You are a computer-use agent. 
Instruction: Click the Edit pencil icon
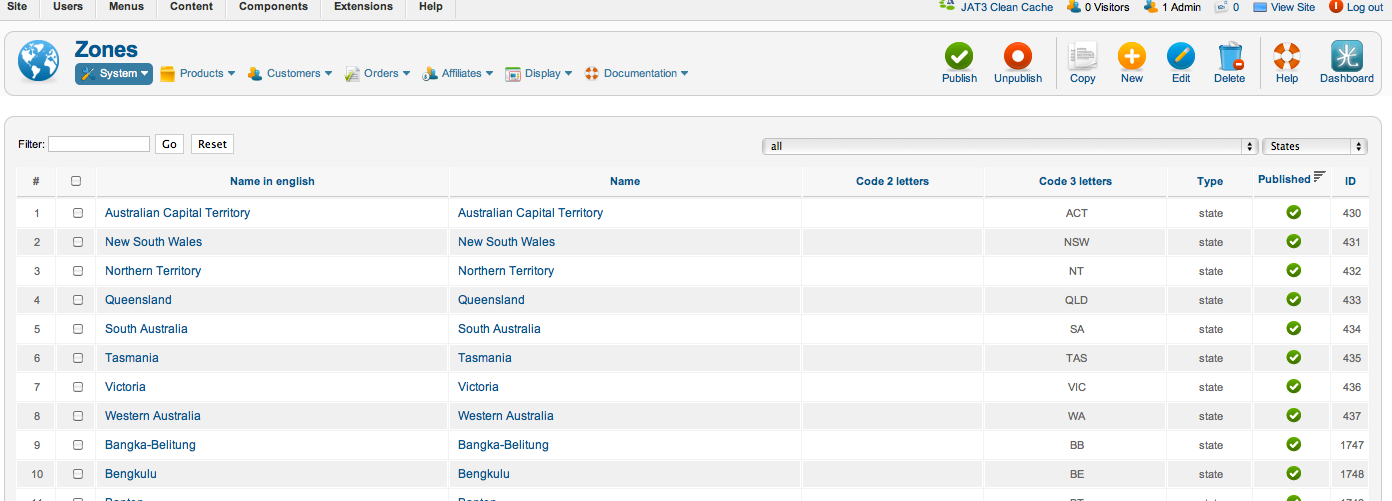pyautogui.click(x=1180, y=57)
